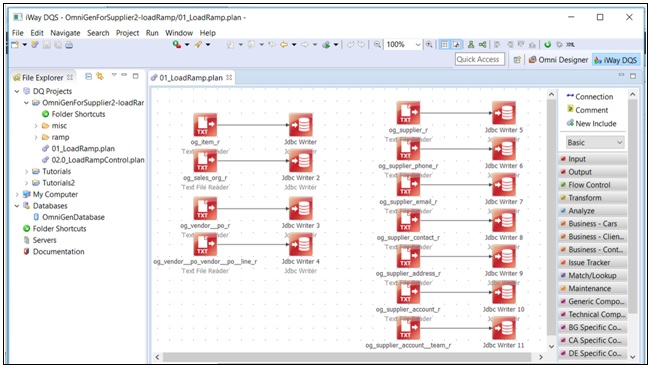
Task: Open the File menu
Action: tap(17, 33)
